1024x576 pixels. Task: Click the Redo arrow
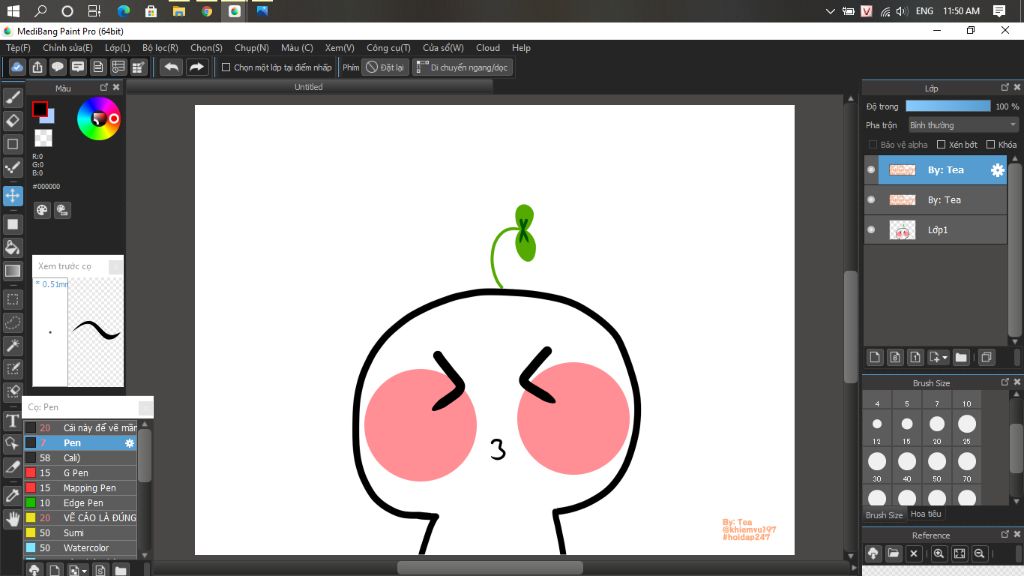(x=196, y=67)
